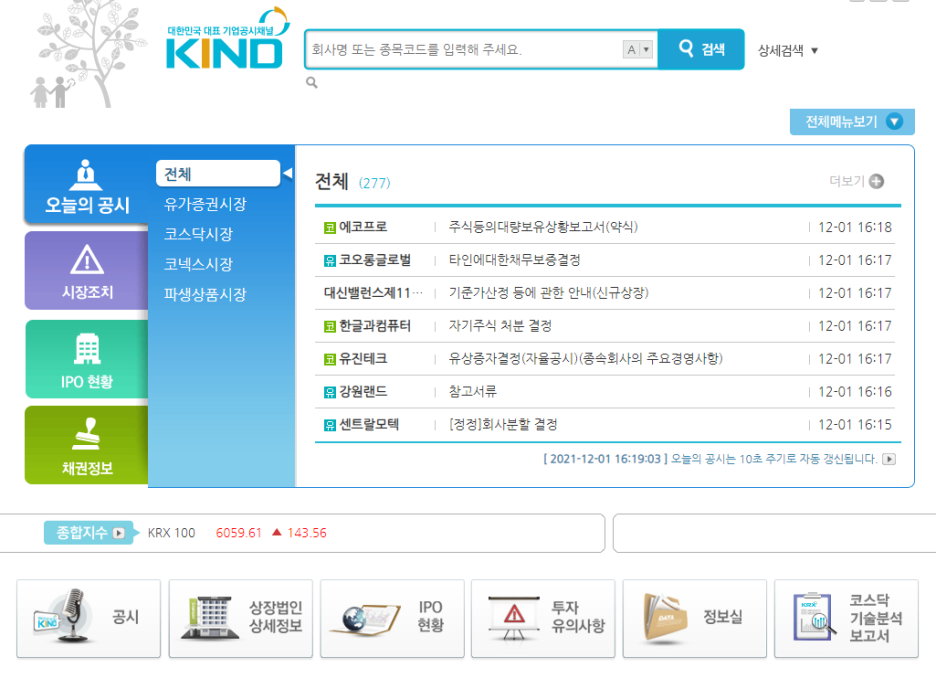
Task: Open disclosure 유상증자결정(자율공시)
Action: (x=586, y=359)
